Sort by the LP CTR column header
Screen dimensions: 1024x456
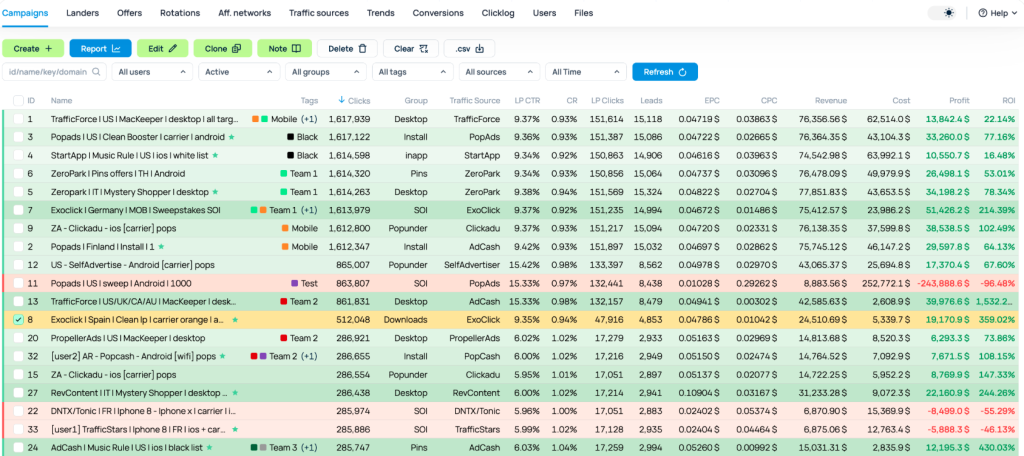click(527, 101)
